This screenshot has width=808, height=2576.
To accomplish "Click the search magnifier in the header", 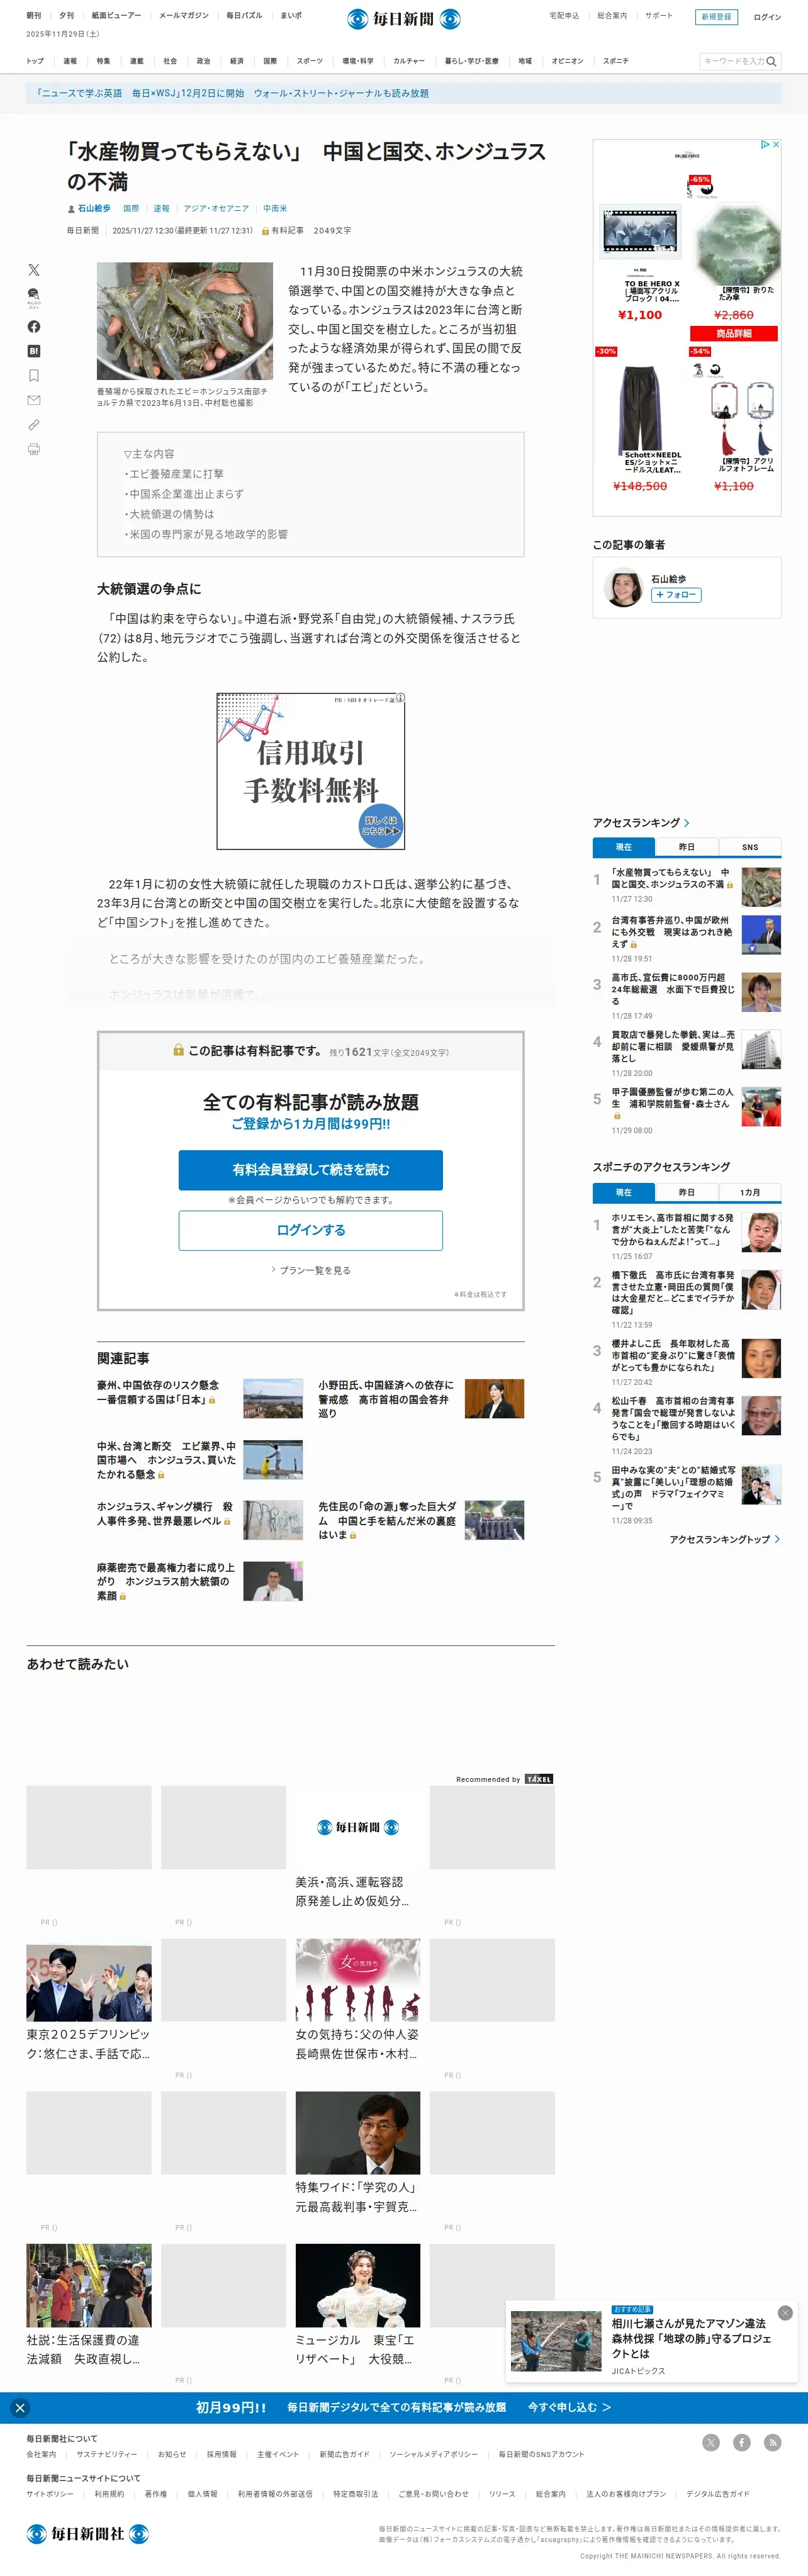I will pos(771,62).
